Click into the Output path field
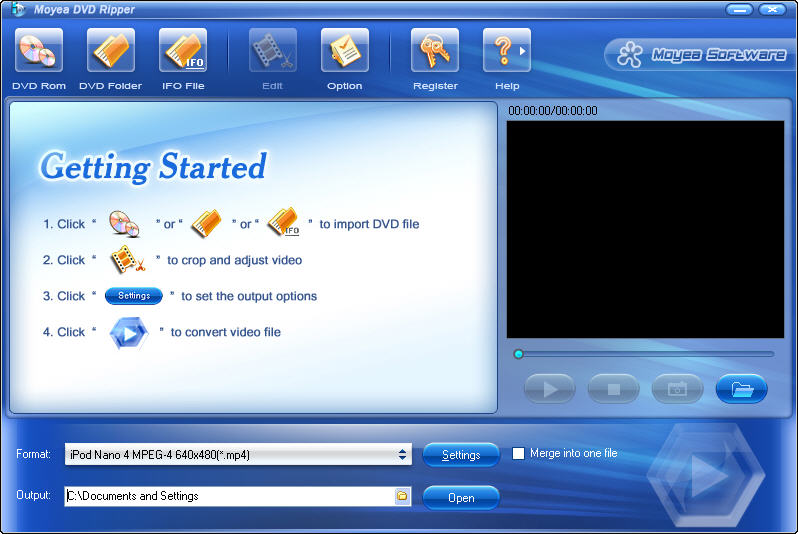798x534 pixels. click(230, 496)
